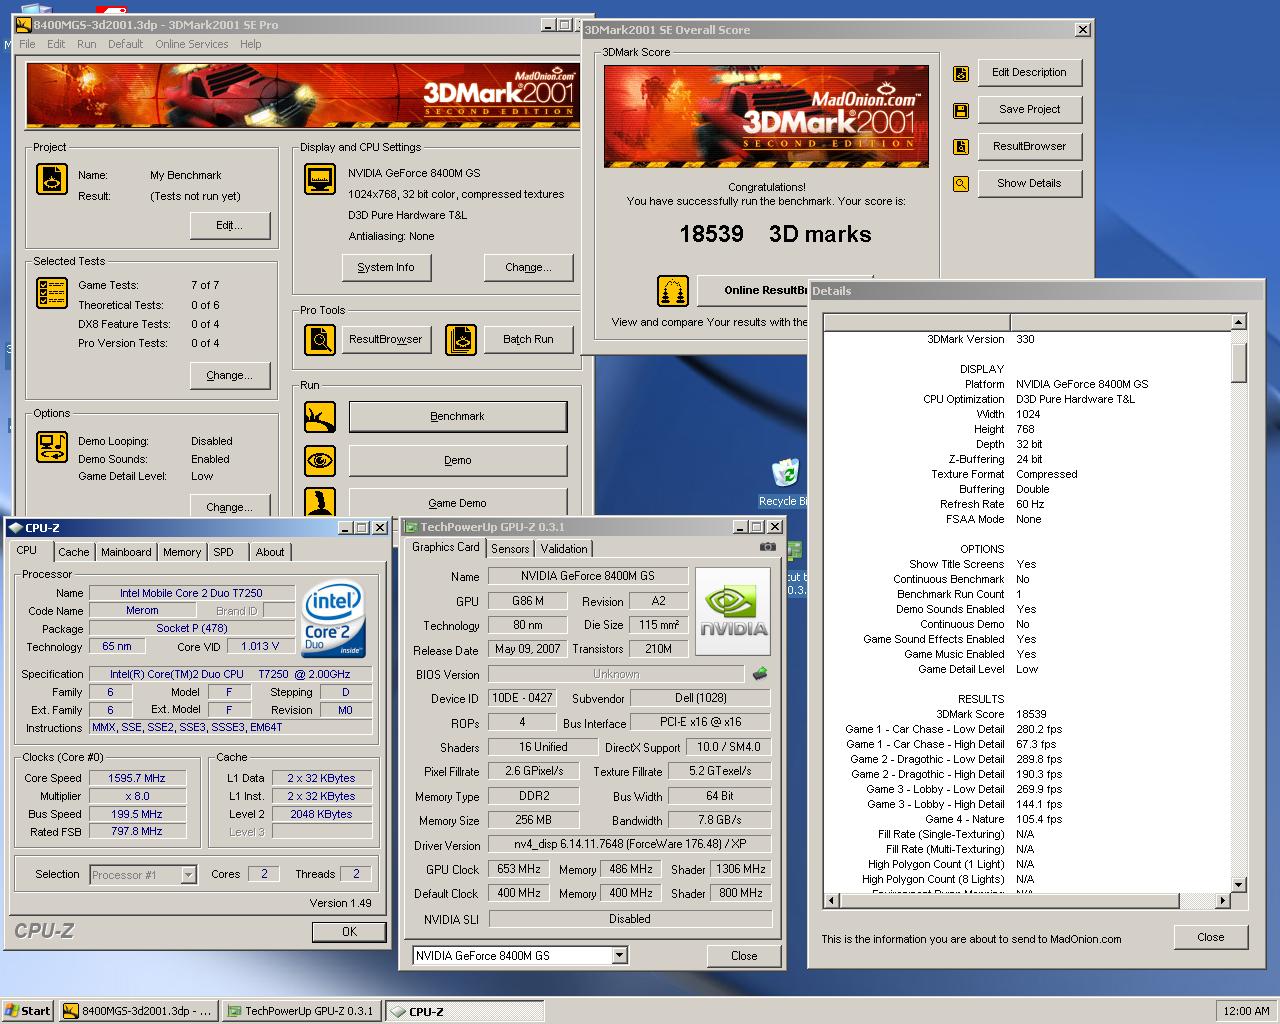Switch to TechPowerUp GPU-Z taskbar item
This screenshot has height=1024, width=1280.
click(301, 1011)
